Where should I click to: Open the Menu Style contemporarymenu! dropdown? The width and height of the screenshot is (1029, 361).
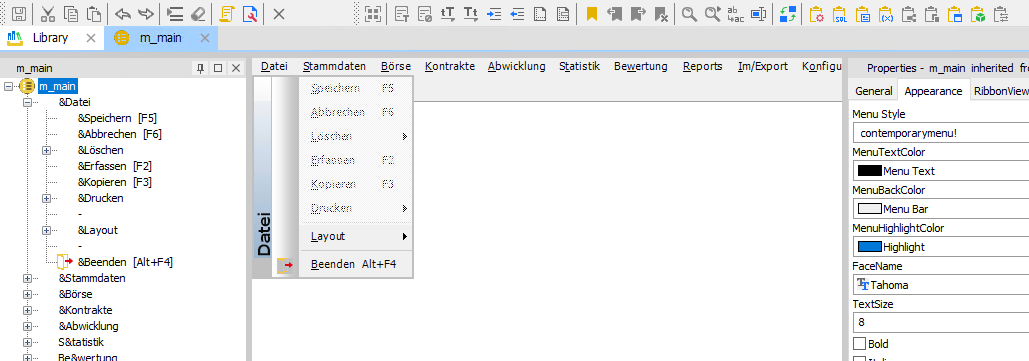click(941, 133)
